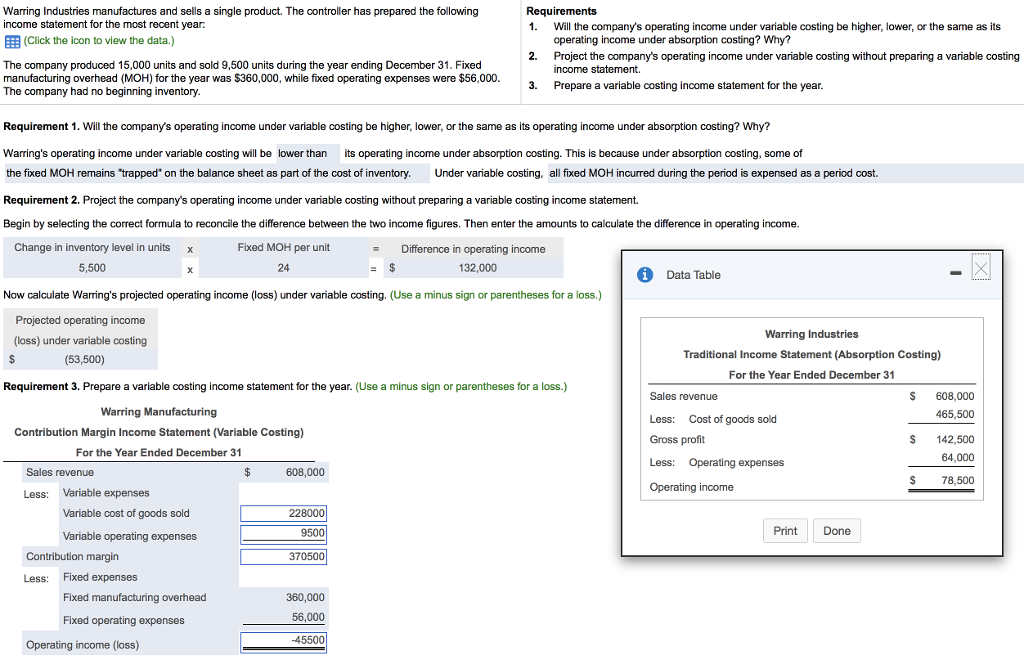1024x660 pixels.
Task: Click the Done button
Action: click(837, 531)
